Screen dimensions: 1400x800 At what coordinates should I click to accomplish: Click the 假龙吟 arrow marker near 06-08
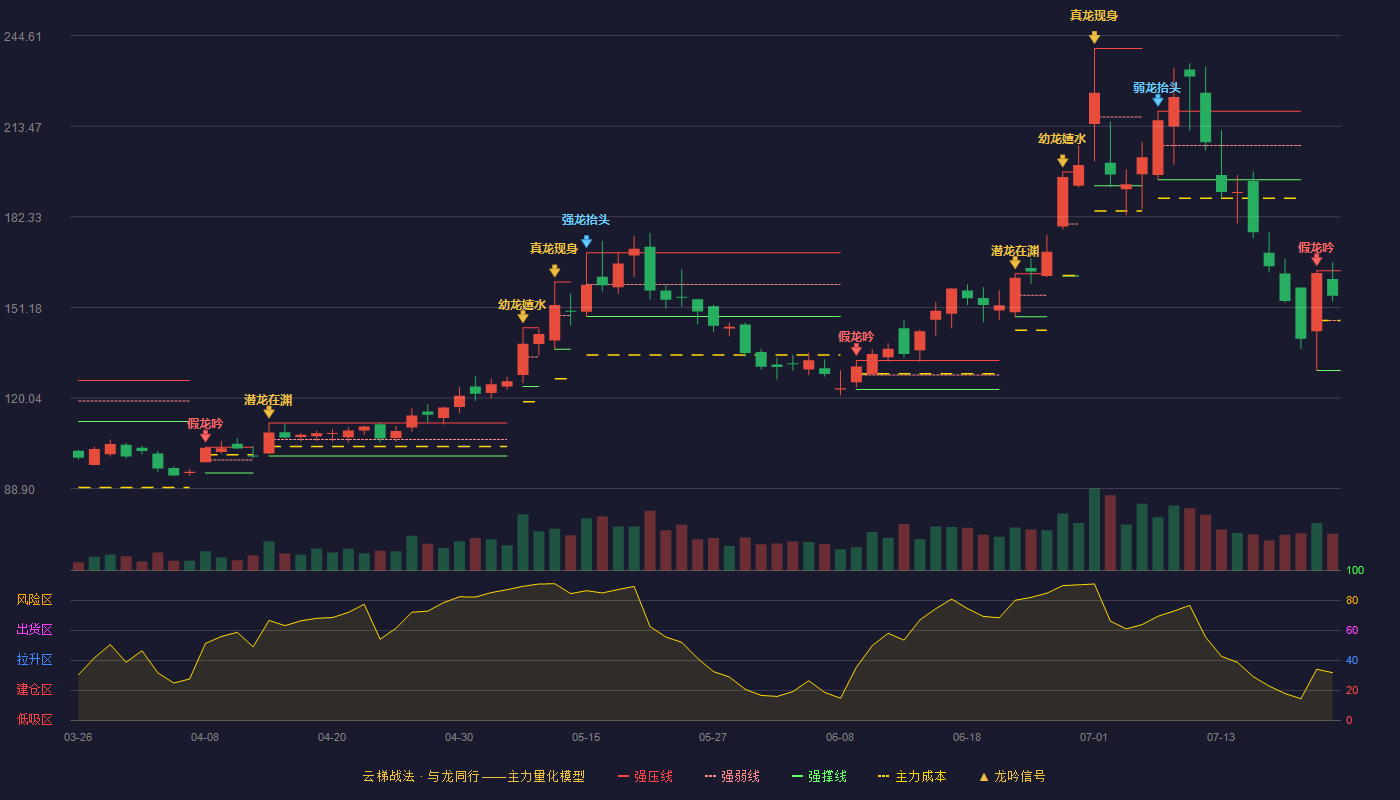(x=856, y=349)
